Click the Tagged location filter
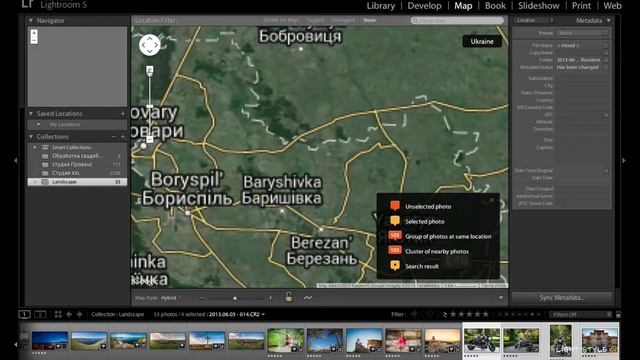 click(x=315, y=20)
